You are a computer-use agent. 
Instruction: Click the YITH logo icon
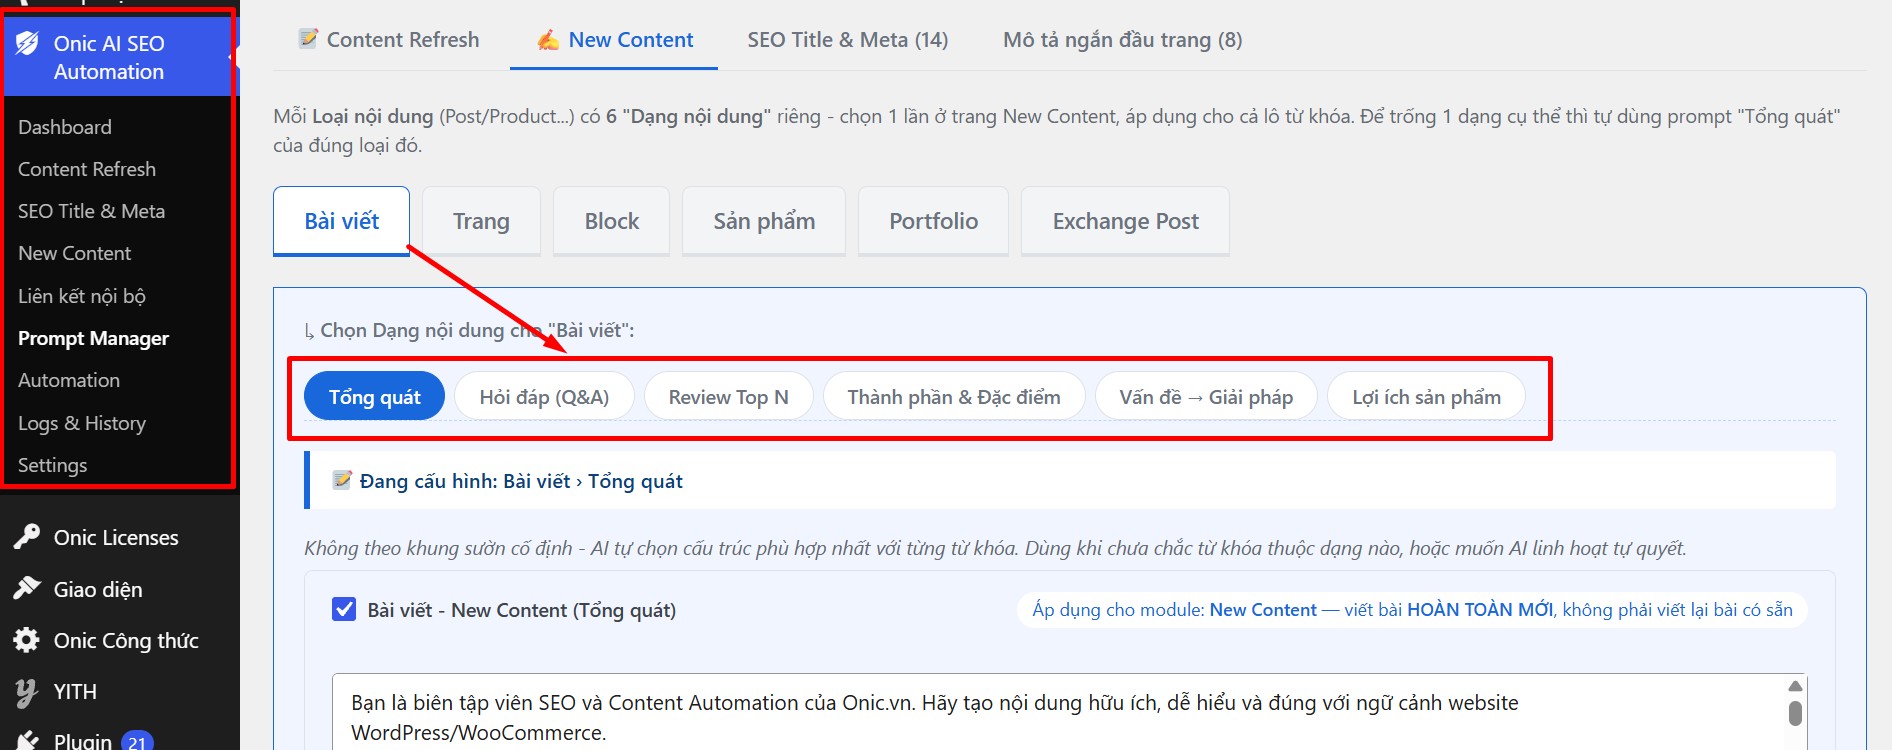point(27,691)
